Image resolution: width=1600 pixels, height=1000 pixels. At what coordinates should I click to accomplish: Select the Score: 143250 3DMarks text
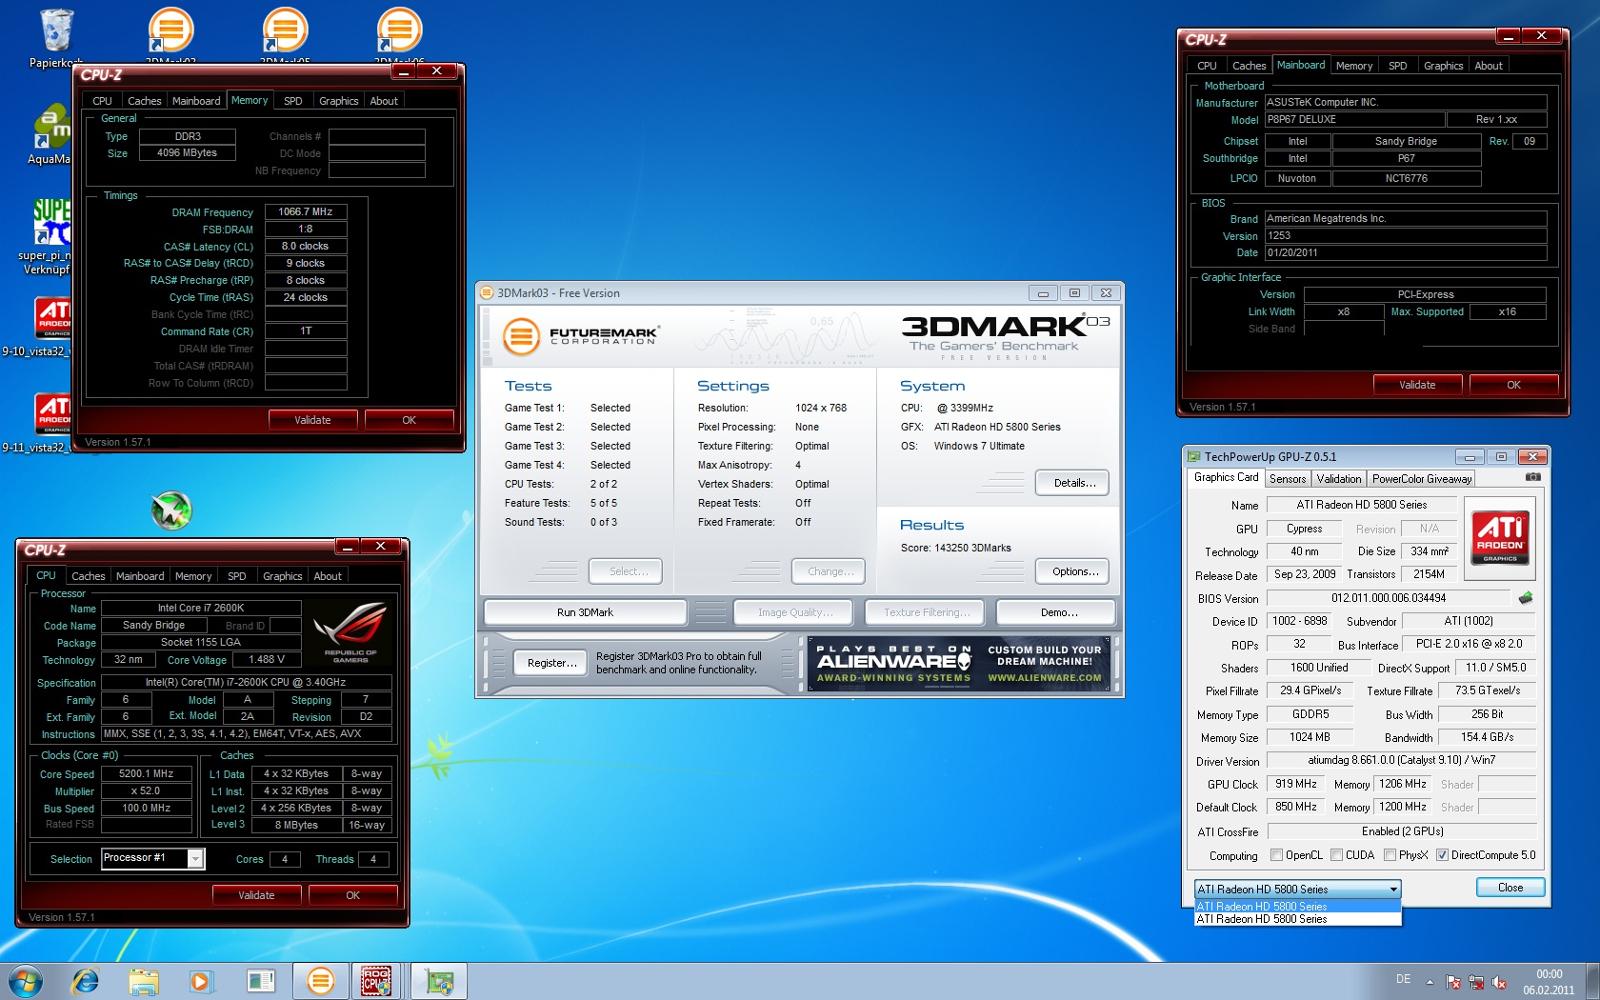[x=956, y=548]
